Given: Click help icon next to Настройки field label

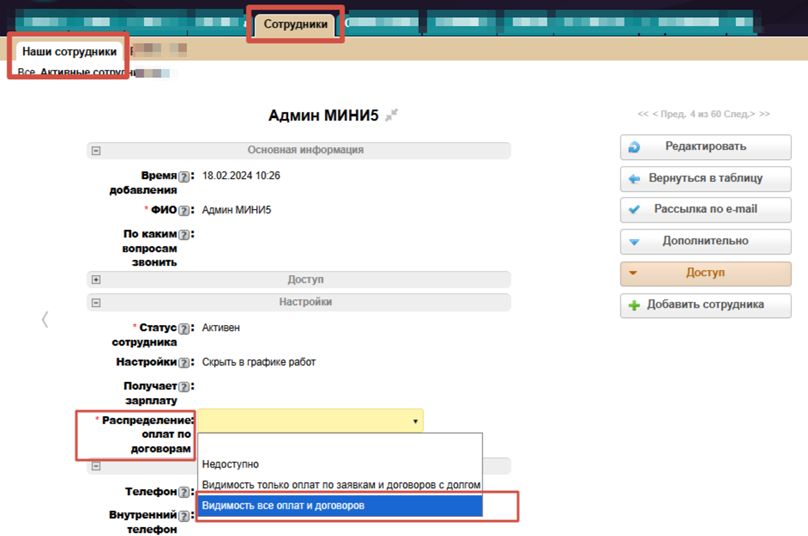Looking at the screenshot, I should point(184,363).
